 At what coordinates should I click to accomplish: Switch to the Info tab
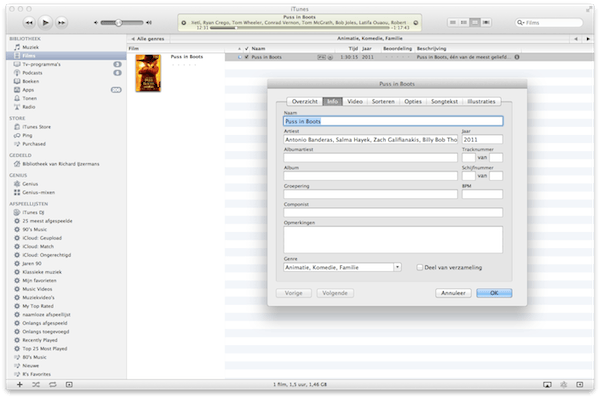(x=333, y=101)
